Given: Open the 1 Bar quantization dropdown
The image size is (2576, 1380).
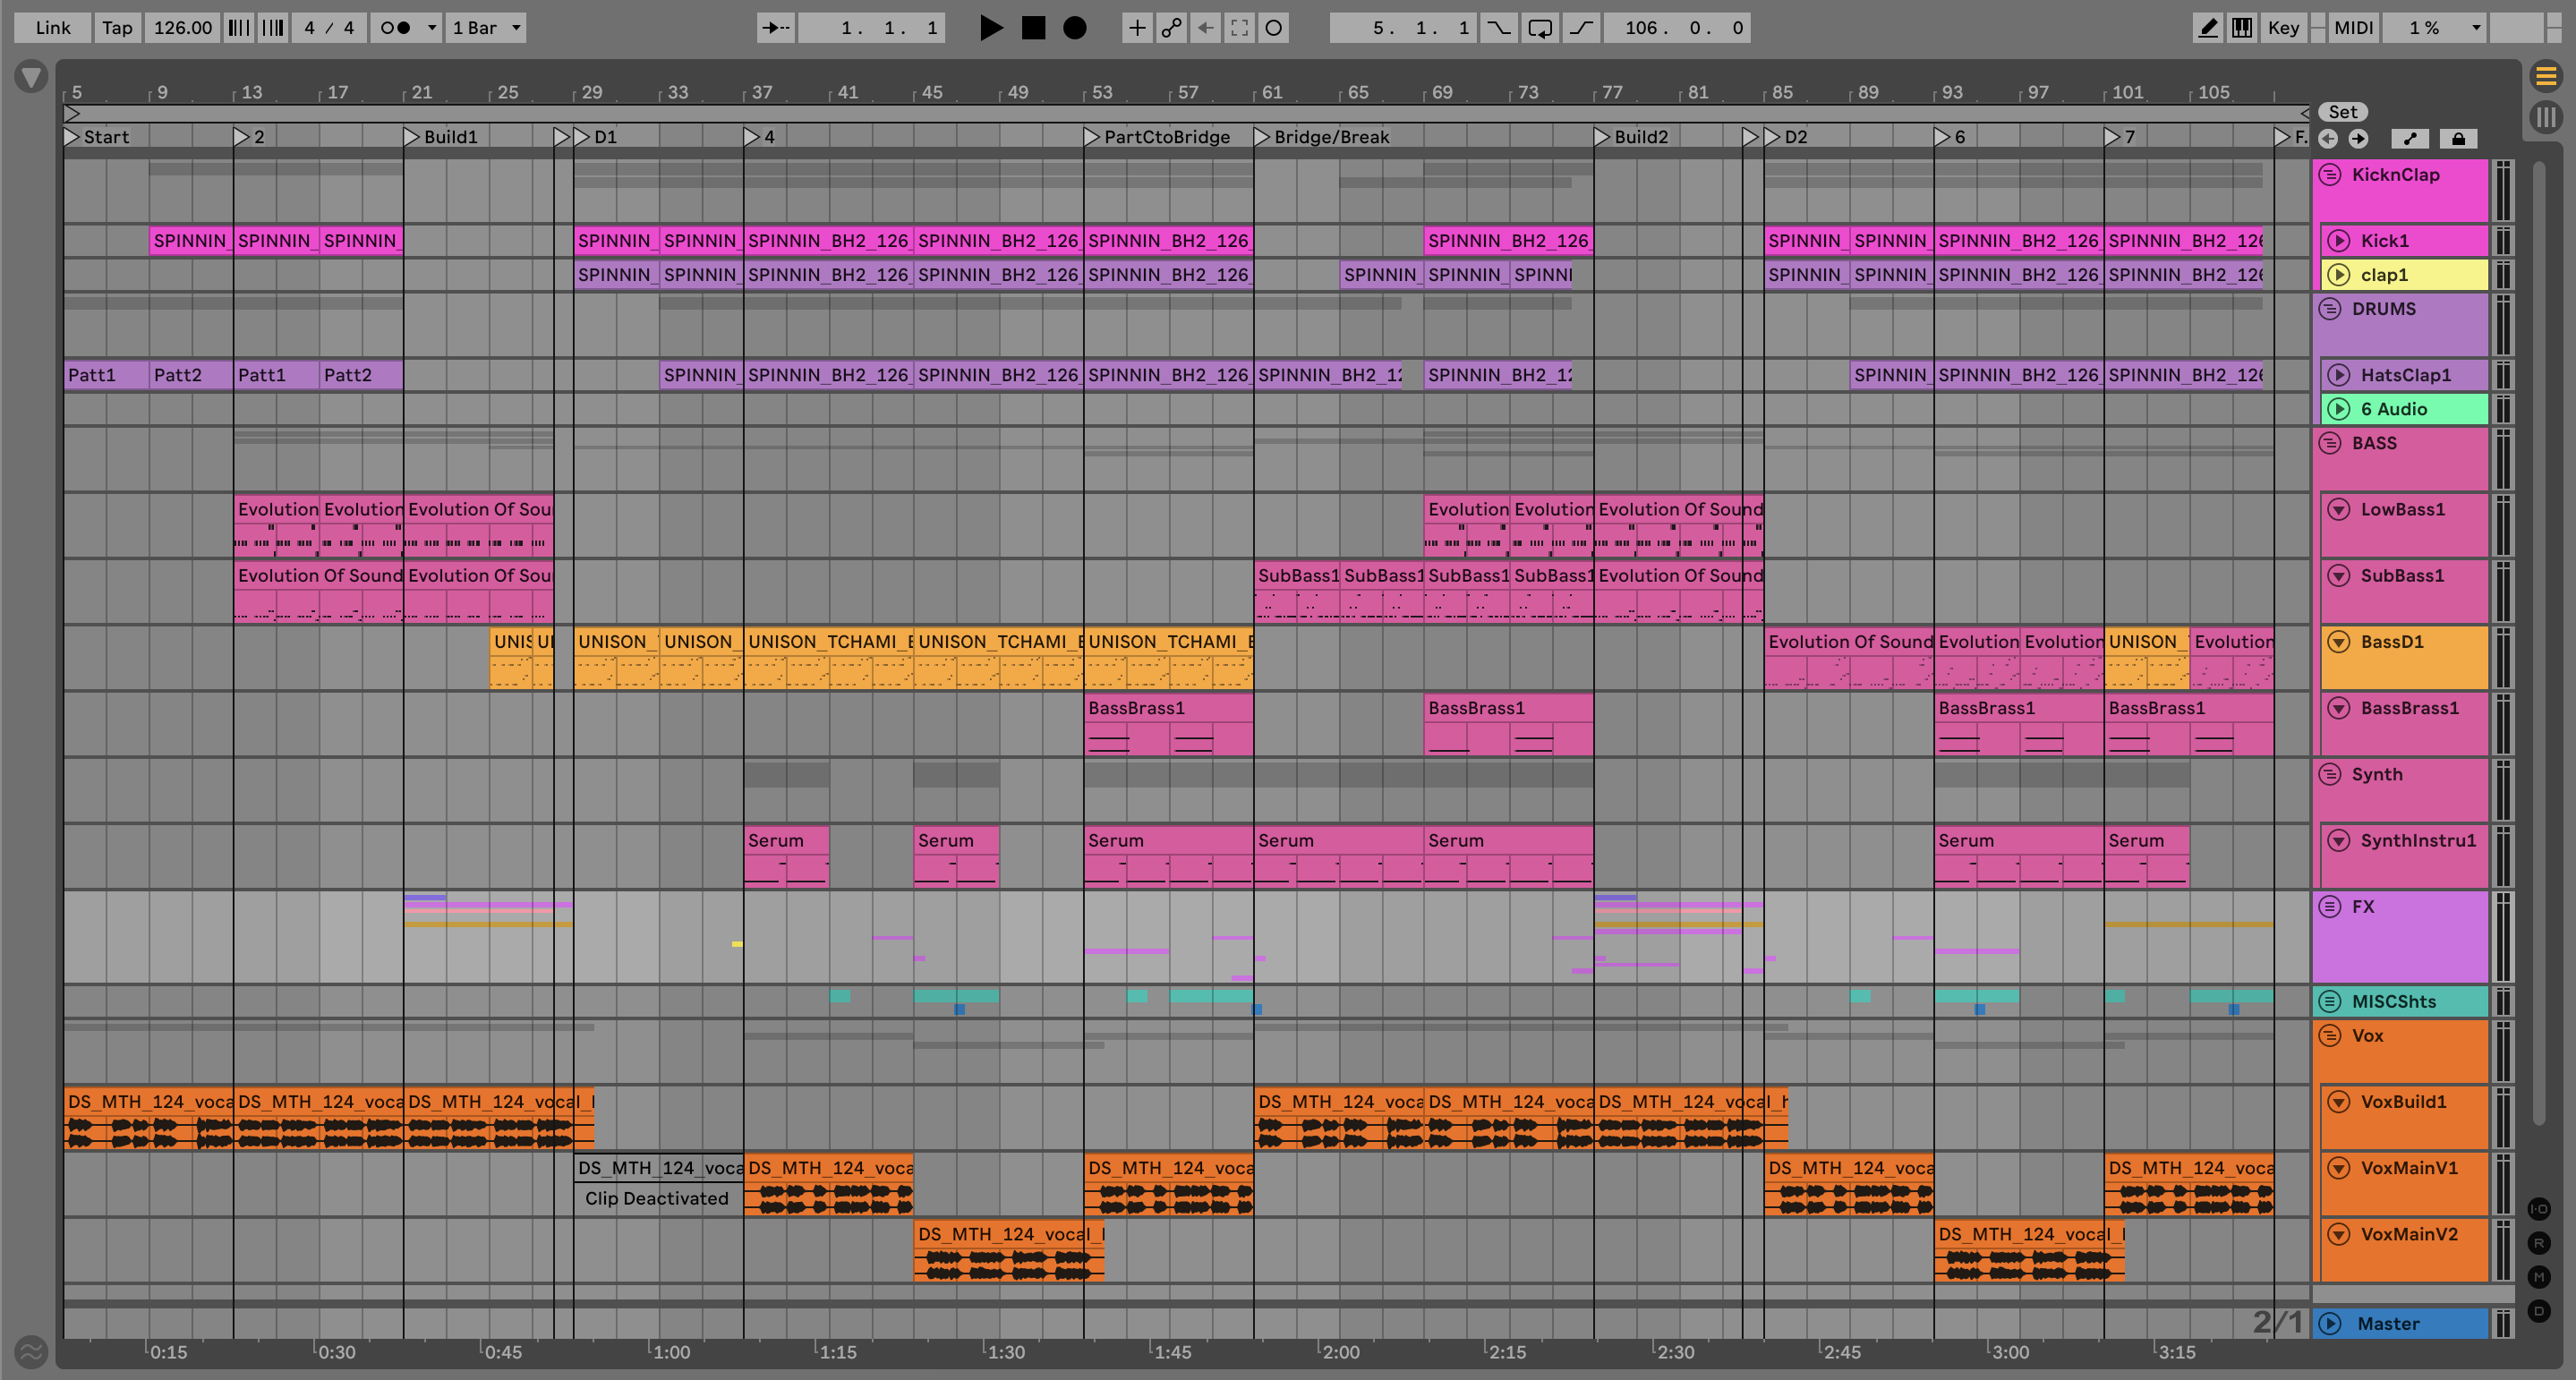Looking at the screenshot, I should (x=486, y=28).
